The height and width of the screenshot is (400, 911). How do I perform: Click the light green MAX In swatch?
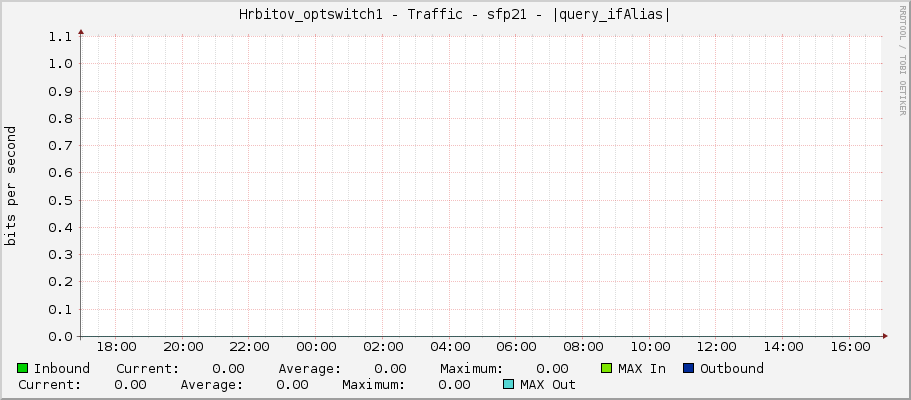[x=607, y=369]
